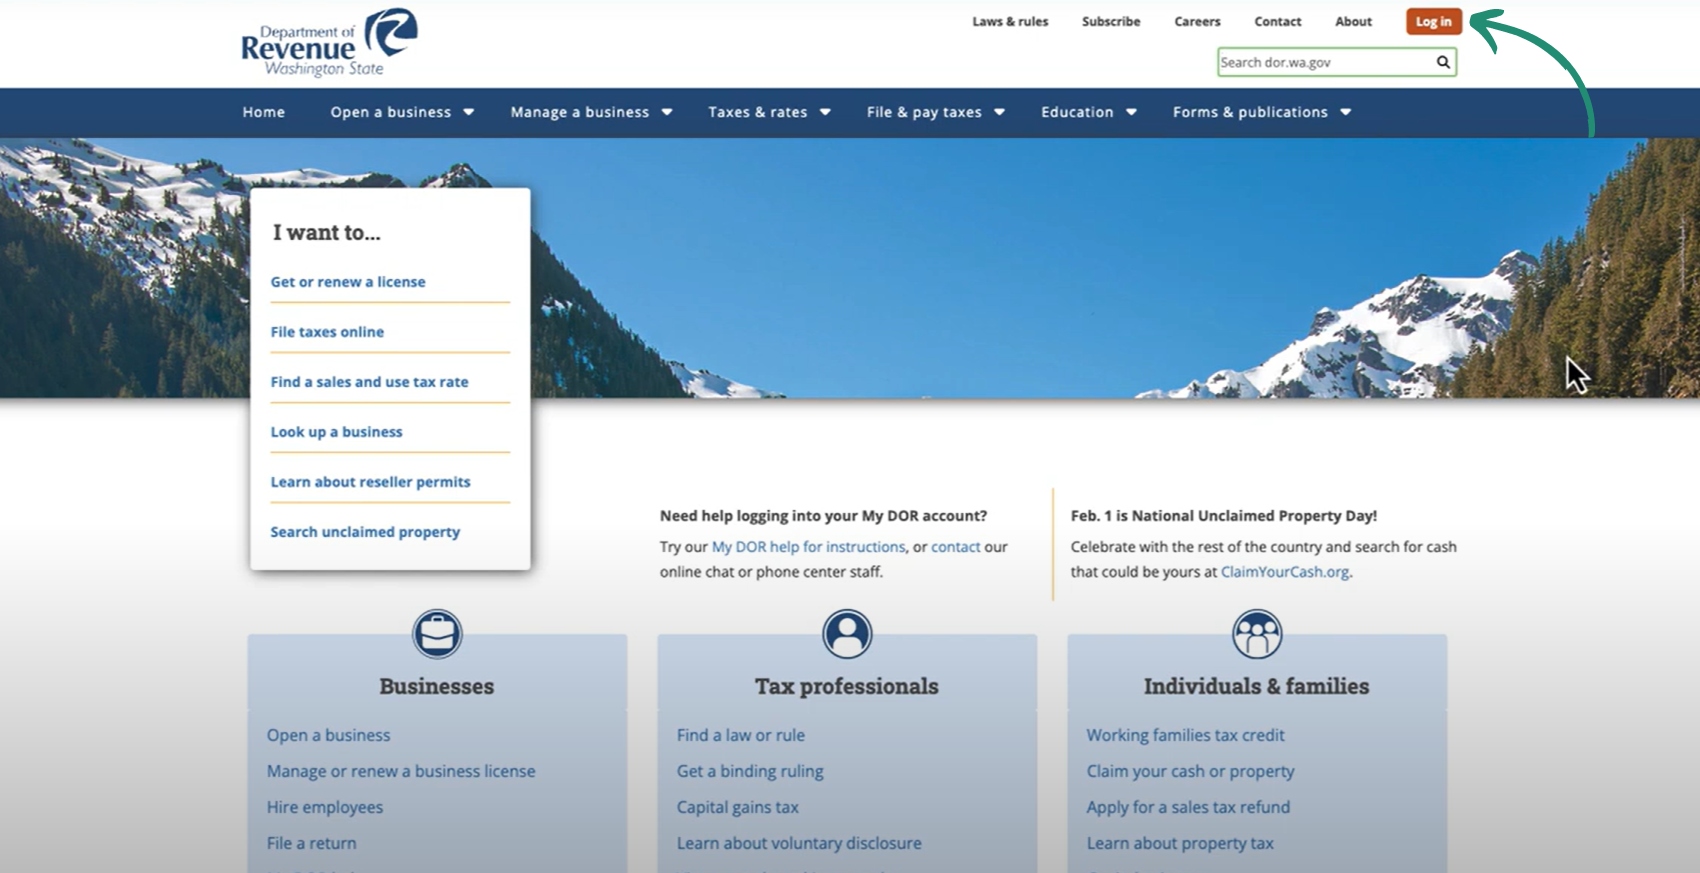Click the Department of Revenue logo
Image resolution: width=1700 pixels, height=873 pixels.
pyautogui.click(x=329, y=43)
